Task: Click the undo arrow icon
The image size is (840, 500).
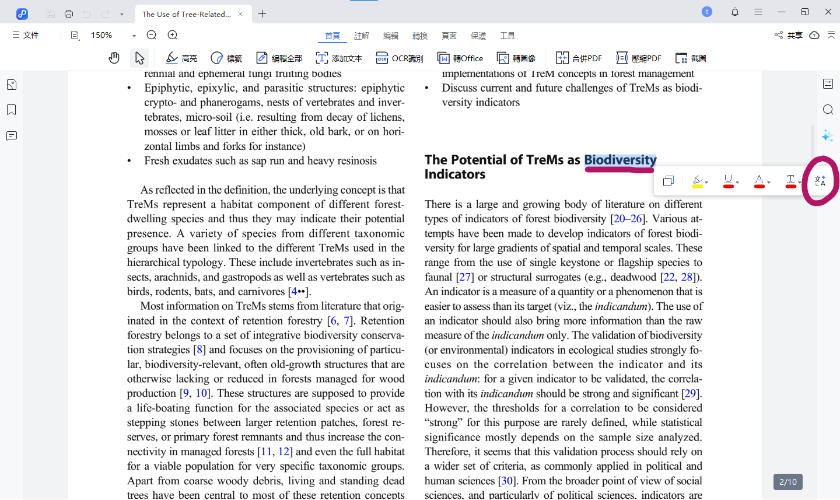Action: click(87, 14)
